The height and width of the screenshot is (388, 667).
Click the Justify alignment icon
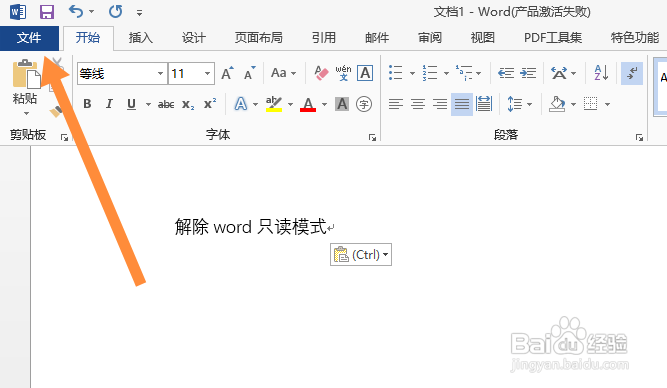[x=462, y=104]
